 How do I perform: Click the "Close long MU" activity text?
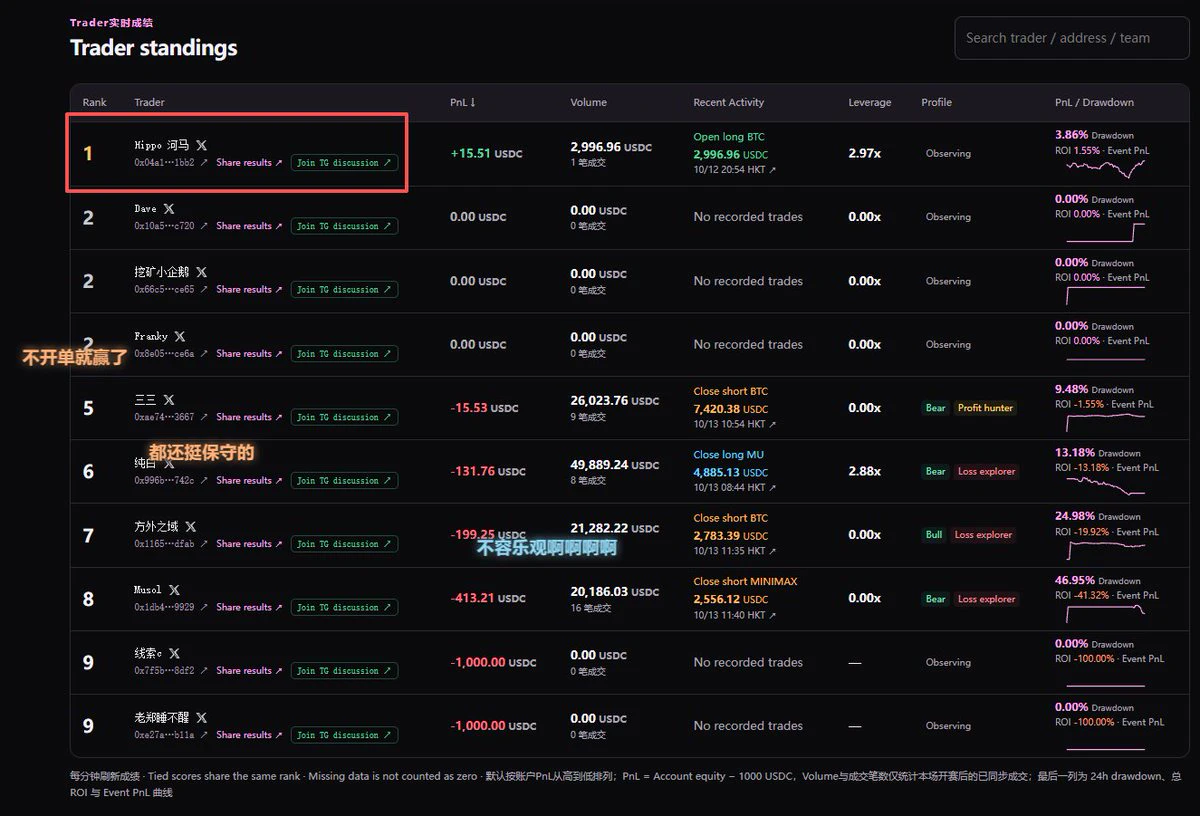tap(728, 455)
